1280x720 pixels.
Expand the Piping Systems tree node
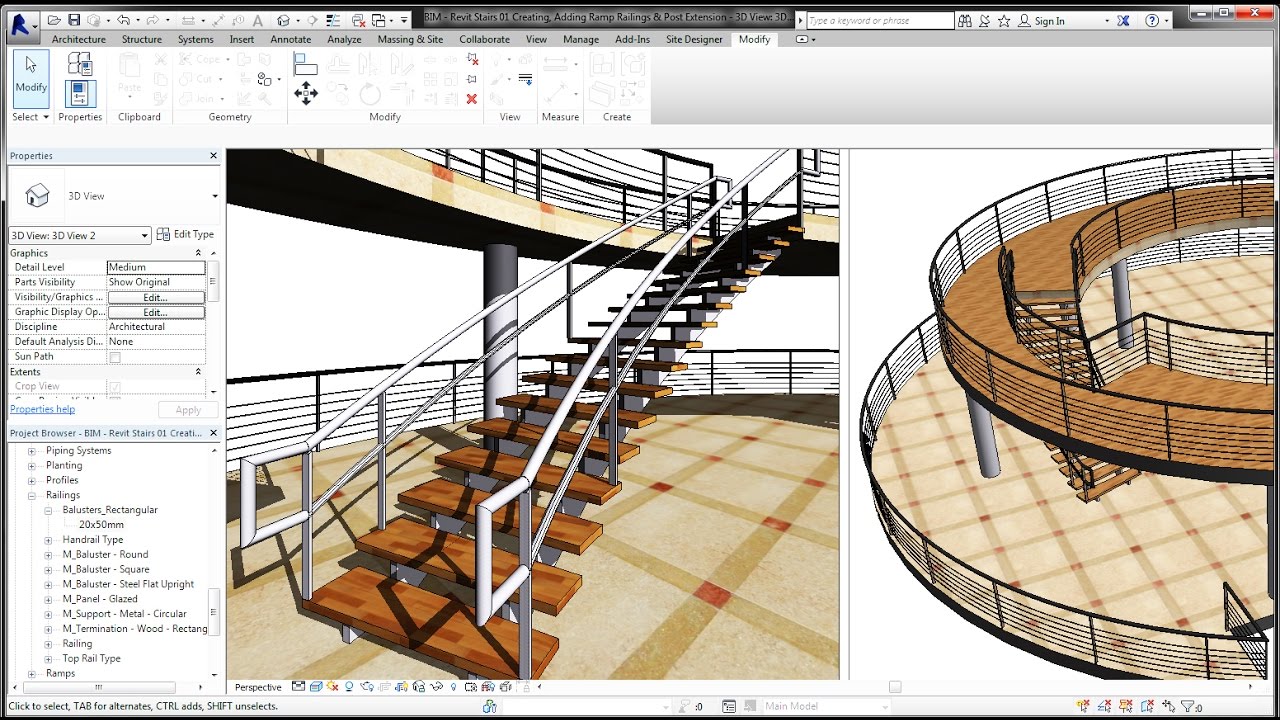pos(32,451)
